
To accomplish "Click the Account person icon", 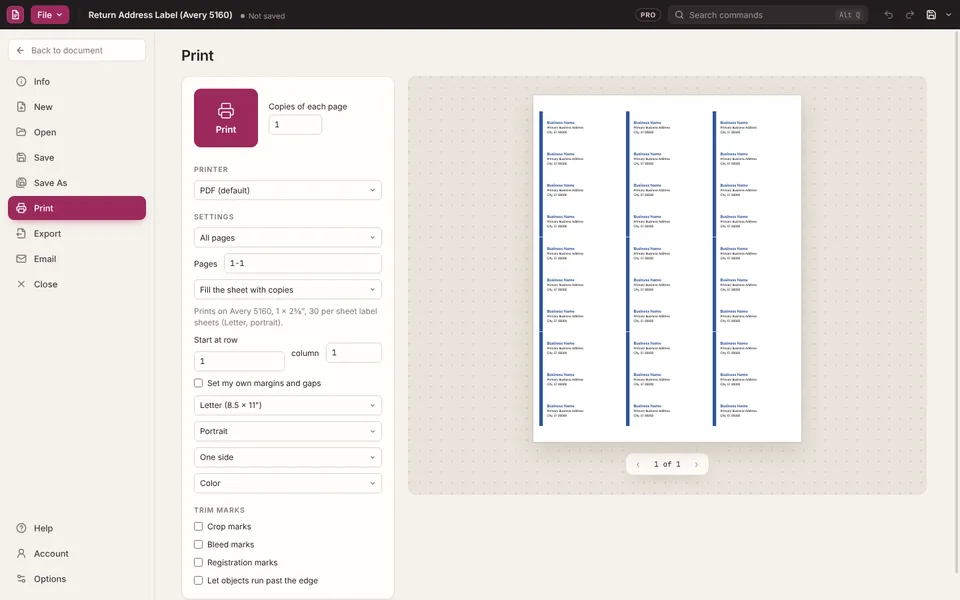I will [21, 553].
